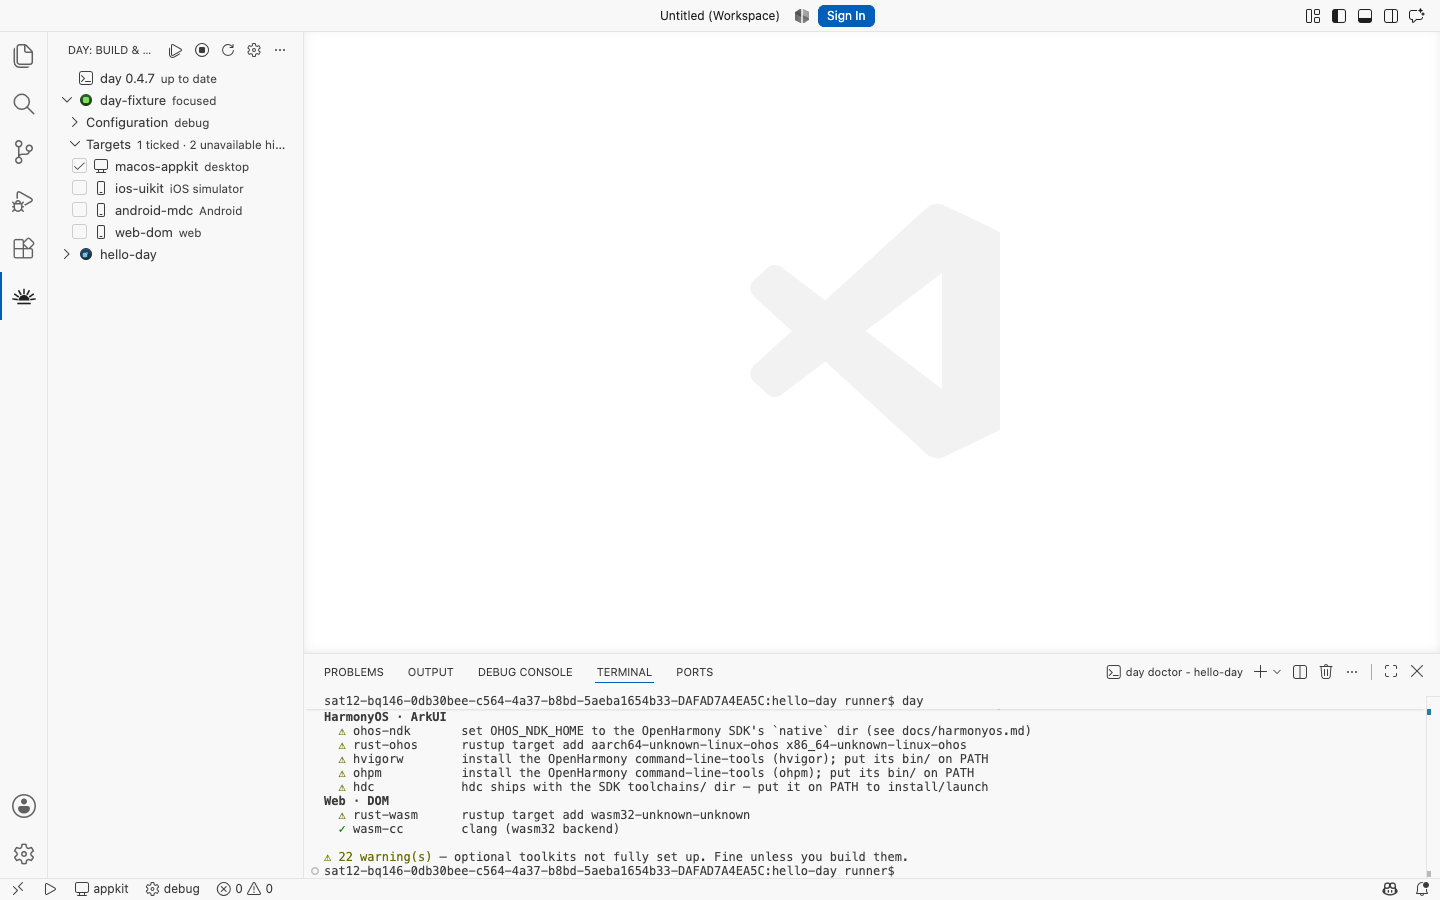Switch to the TERMINAL tab

pos(624,672)
